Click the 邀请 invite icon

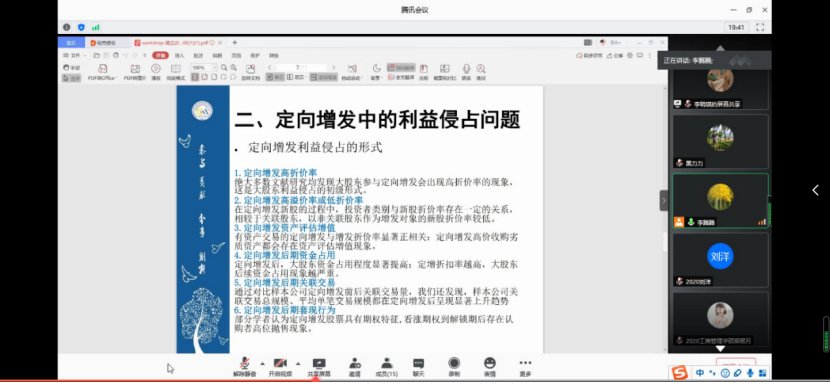355,367
